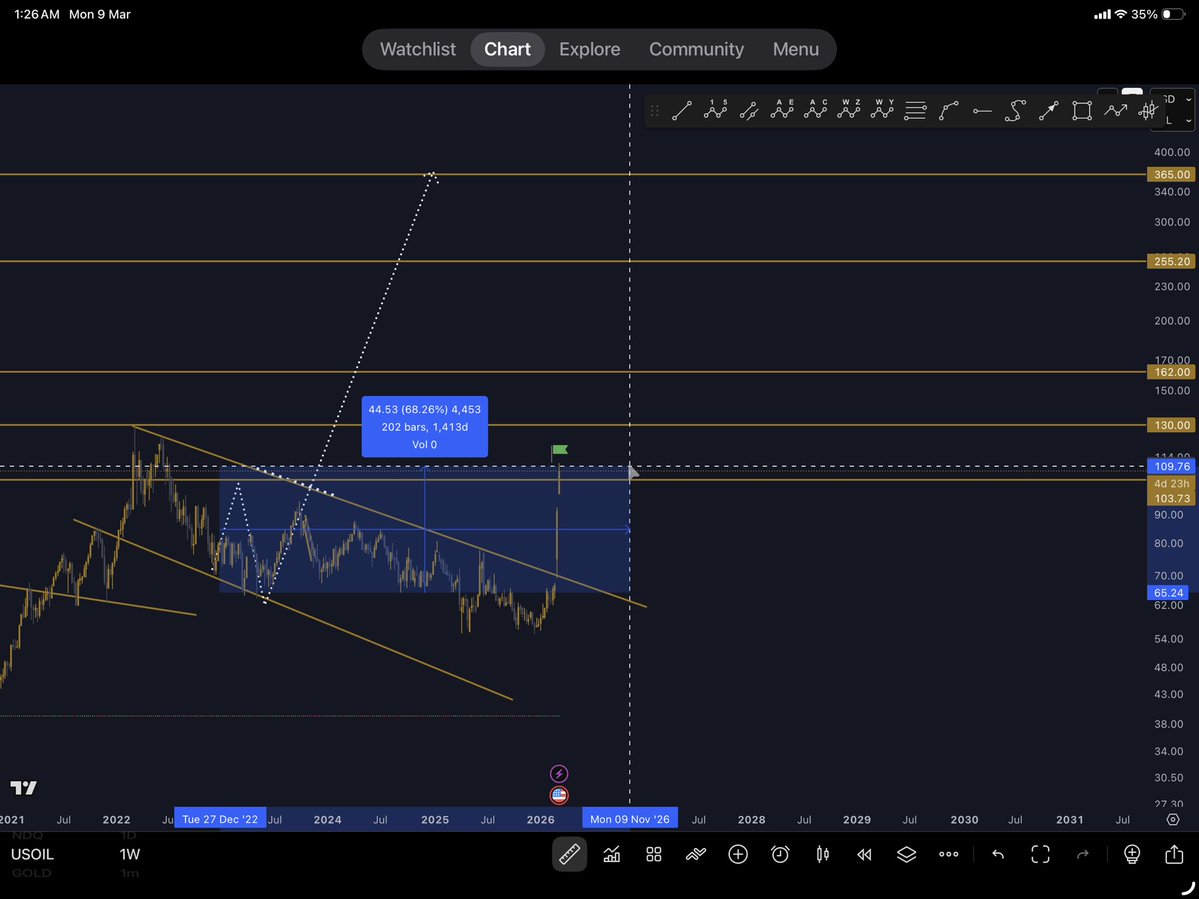Select the Horizontal Ray tool
Screen dimensions: 1199x899
981,110
